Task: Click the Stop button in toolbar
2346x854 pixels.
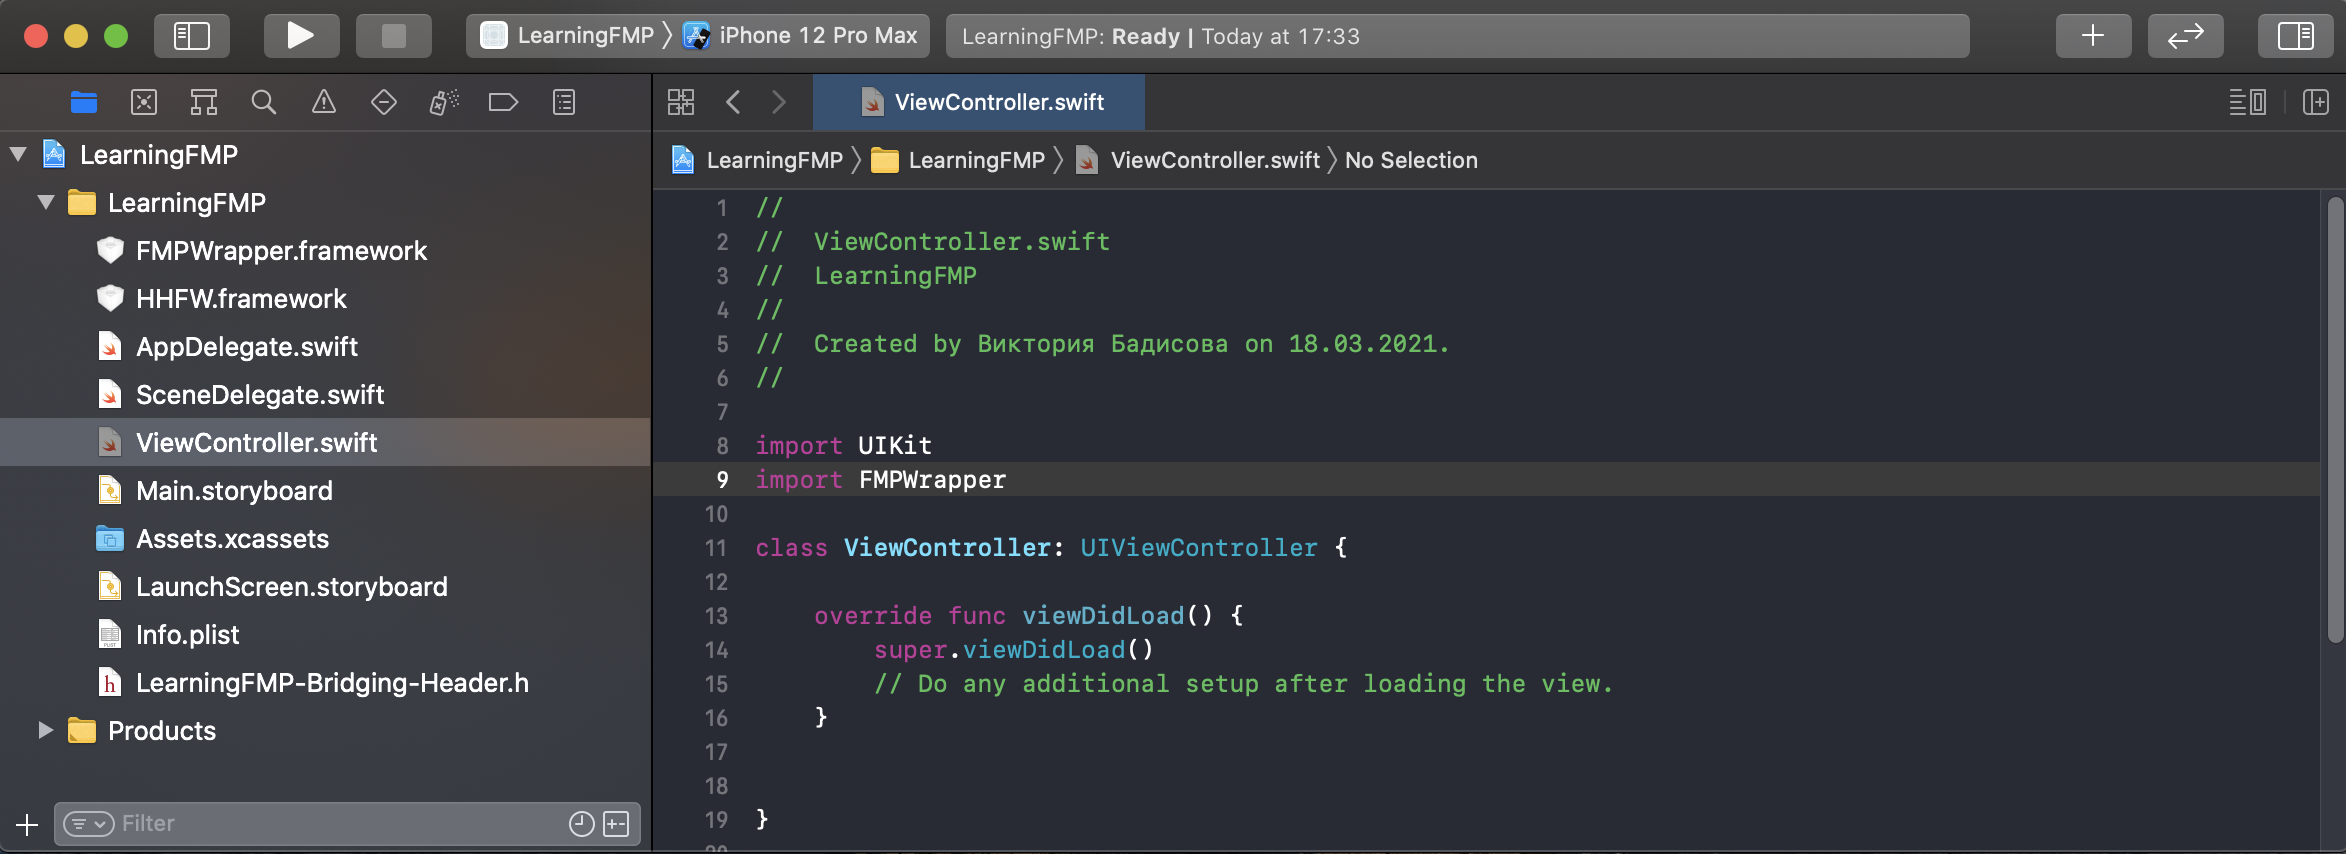Action: click(394, 36)
